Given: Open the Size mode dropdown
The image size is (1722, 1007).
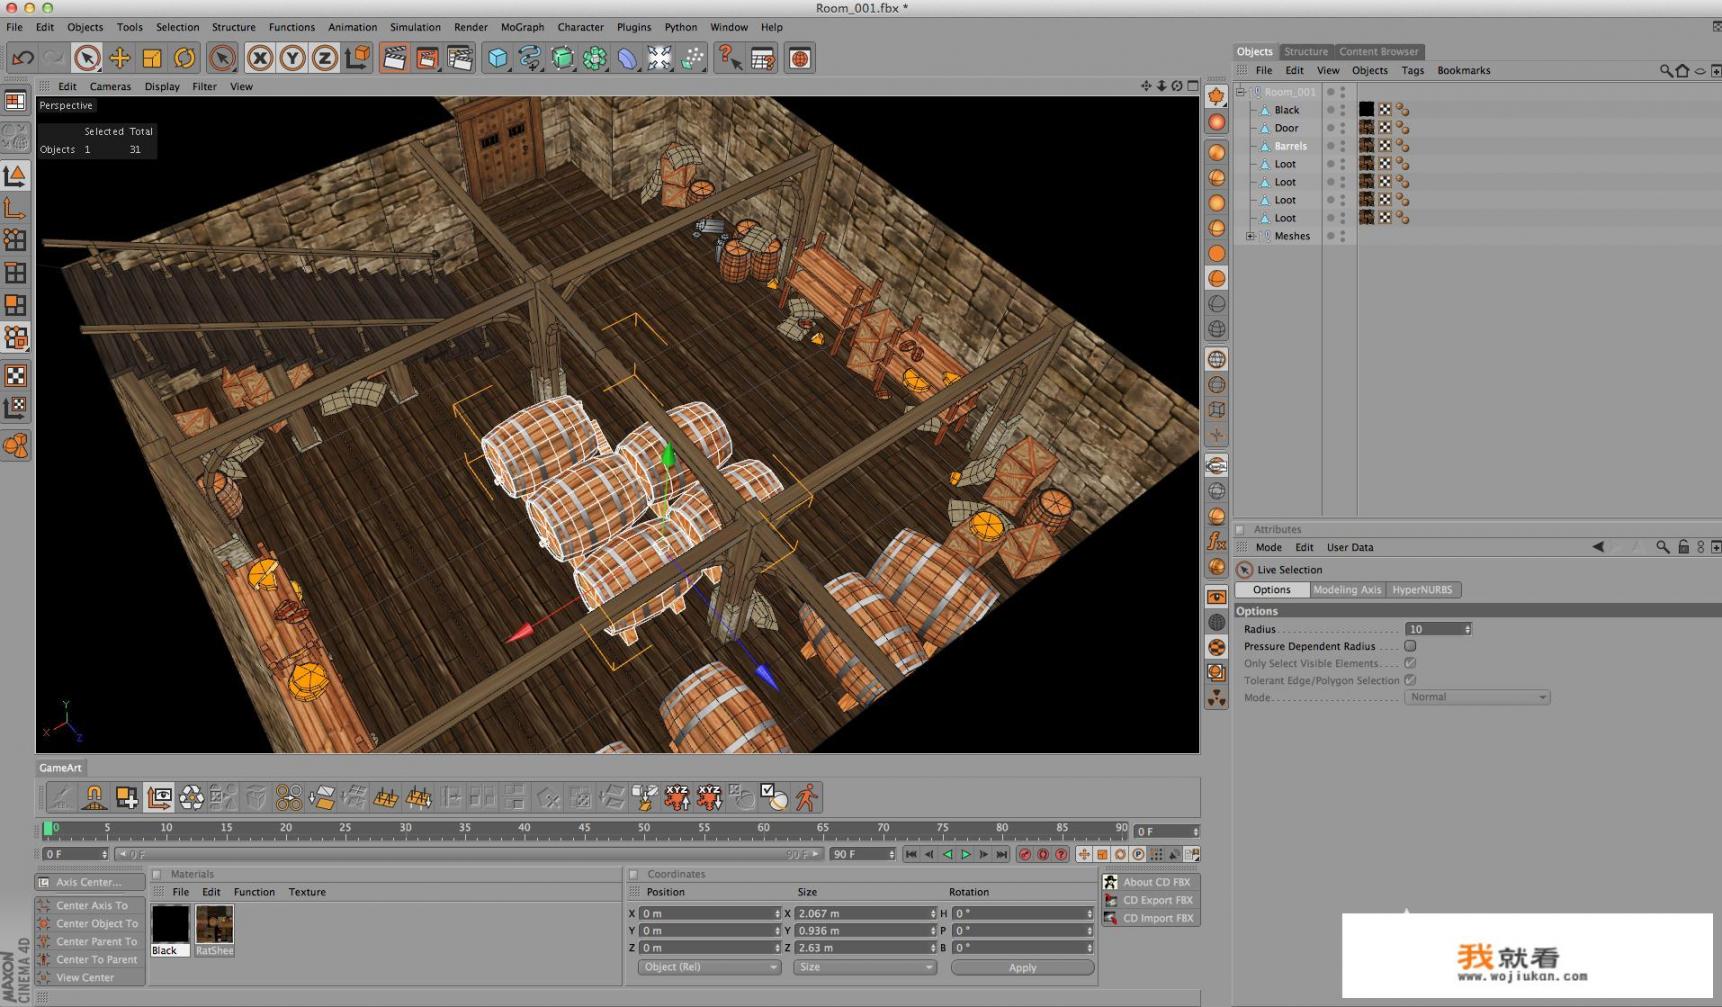Looking at the screenshot, I should click(x=865, y=967).
